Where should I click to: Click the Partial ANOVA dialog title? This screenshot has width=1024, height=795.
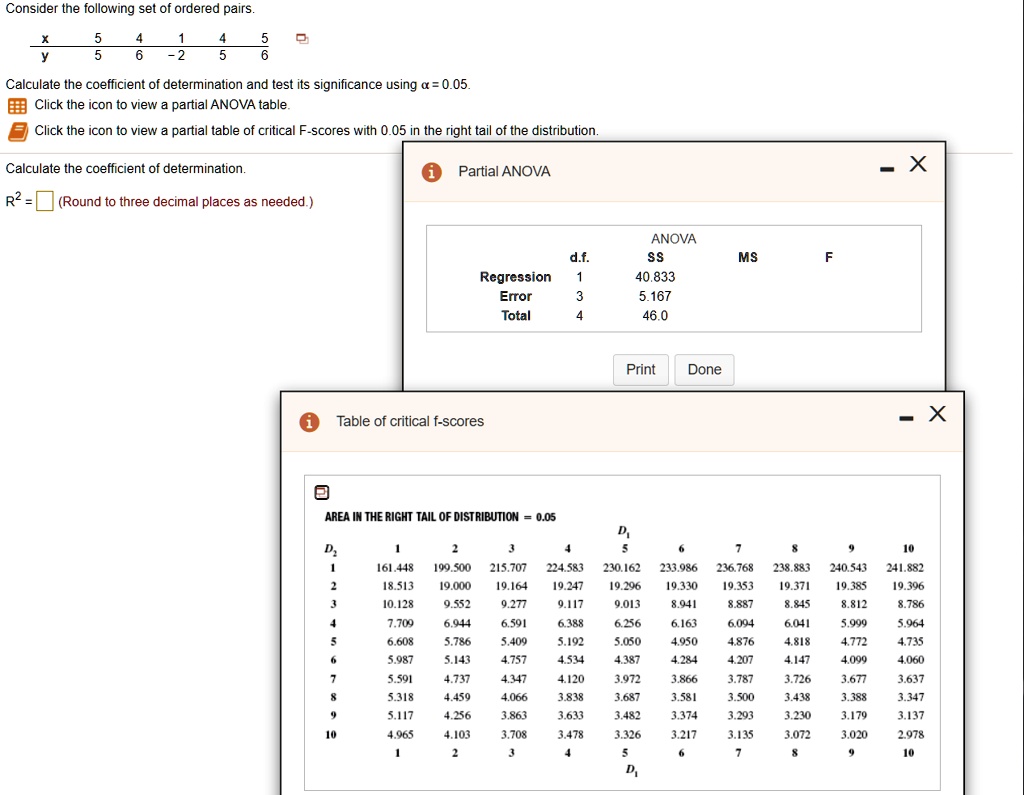tap(504, 172)
